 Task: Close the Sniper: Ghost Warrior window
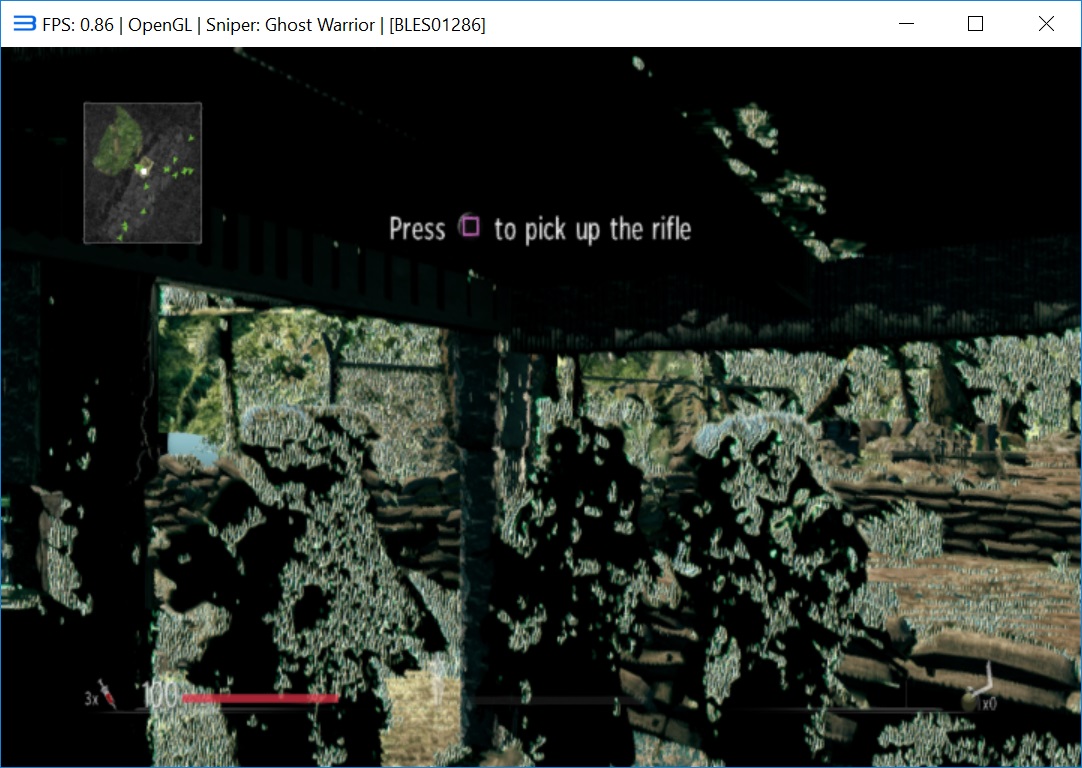click(1046, 24)
